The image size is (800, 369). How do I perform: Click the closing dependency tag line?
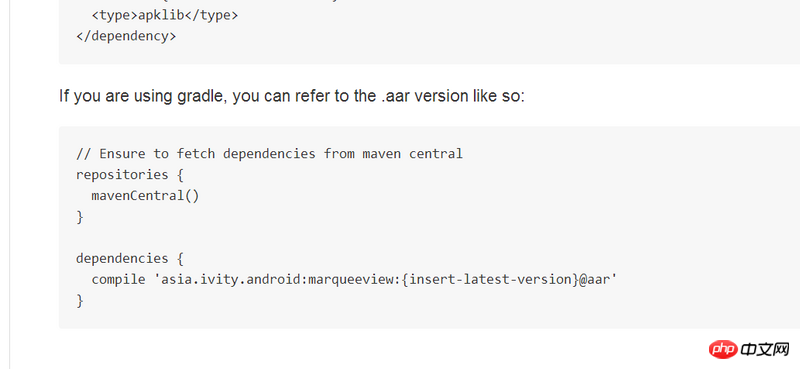(x=126, y=36)
